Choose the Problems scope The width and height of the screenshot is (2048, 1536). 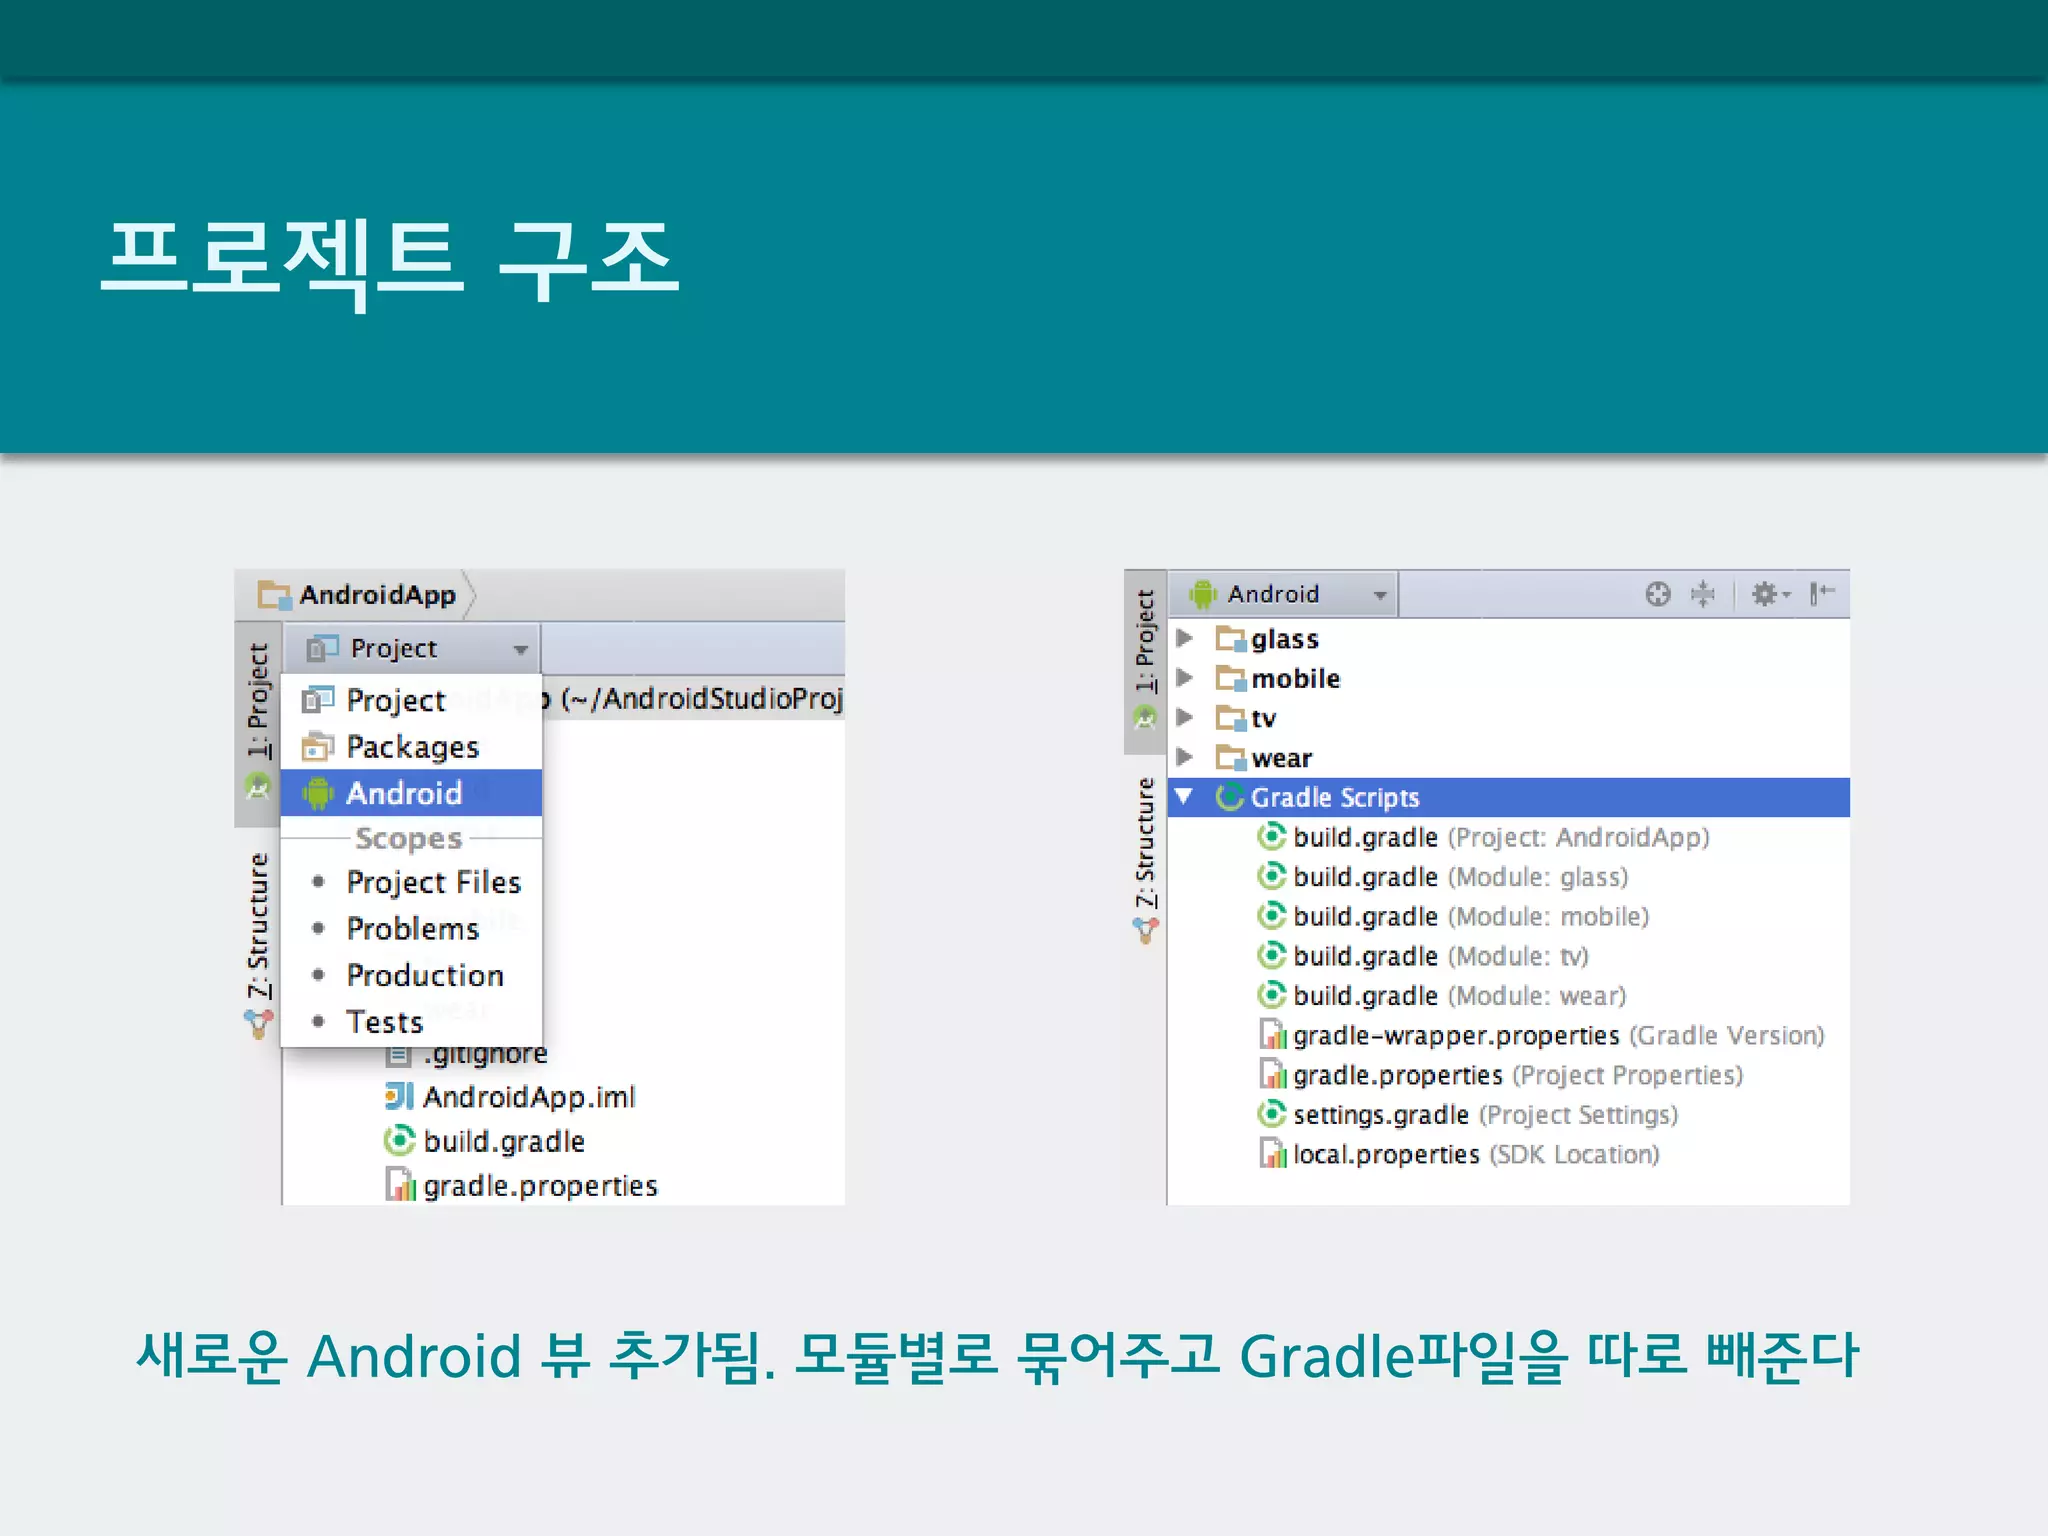pos(411,929)
